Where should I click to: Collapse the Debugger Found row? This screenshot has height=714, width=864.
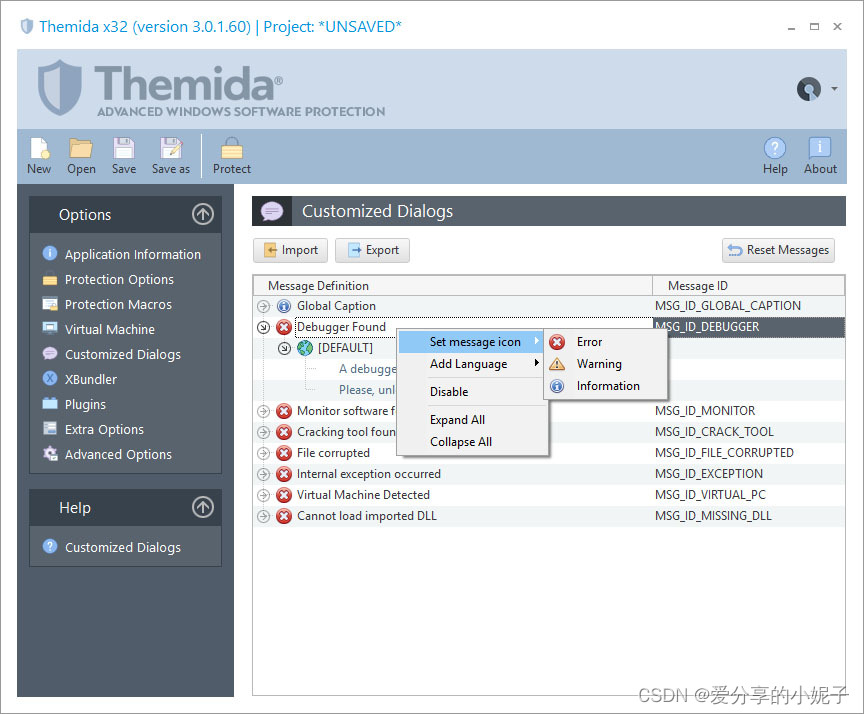click(x=263, y=327)
